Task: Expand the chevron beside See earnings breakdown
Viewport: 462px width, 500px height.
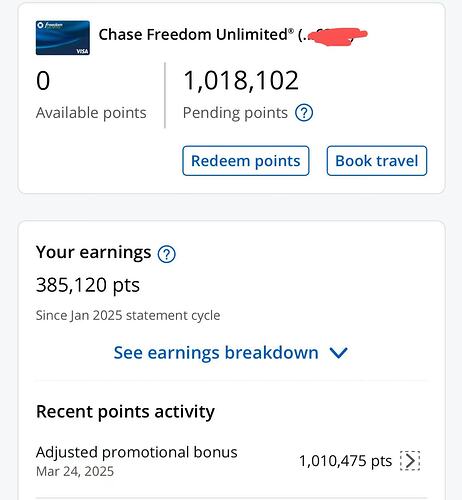Action: point(339,353)
